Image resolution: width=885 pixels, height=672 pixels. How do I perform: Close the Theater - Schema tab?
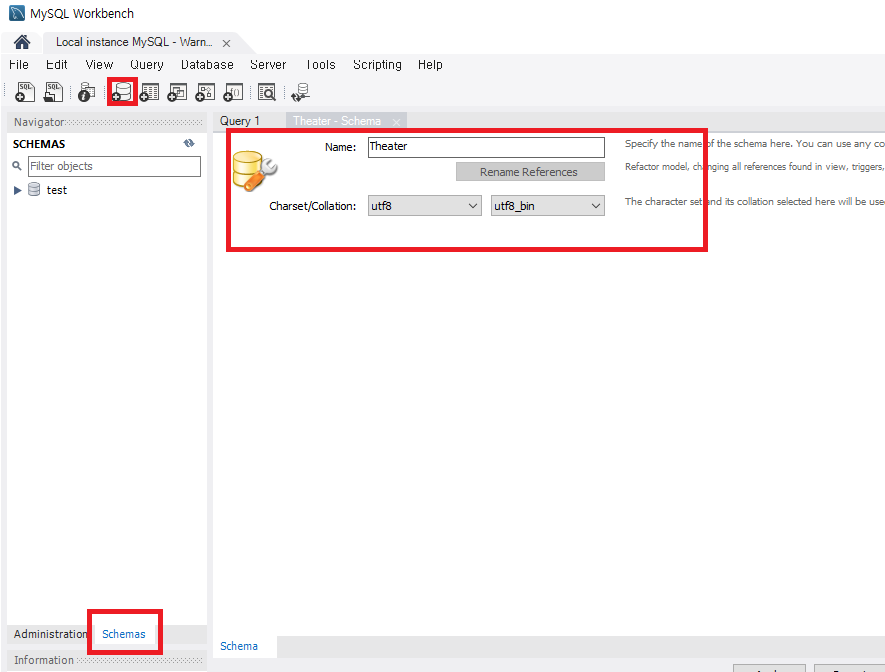tap(396, 122)
